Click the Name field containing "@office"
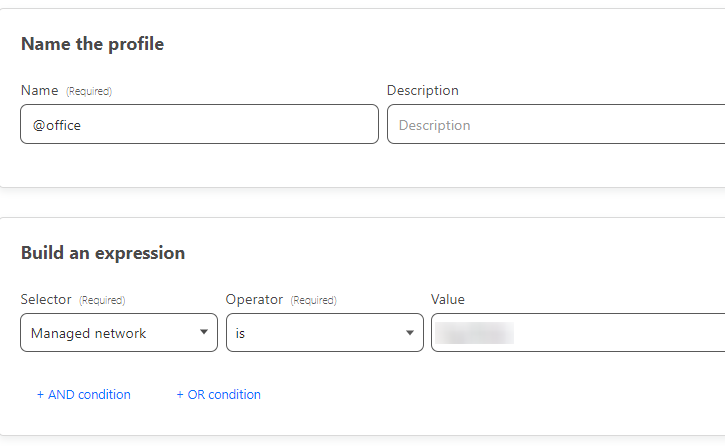This screenshot has height=446, width=725. click(199, 125)
